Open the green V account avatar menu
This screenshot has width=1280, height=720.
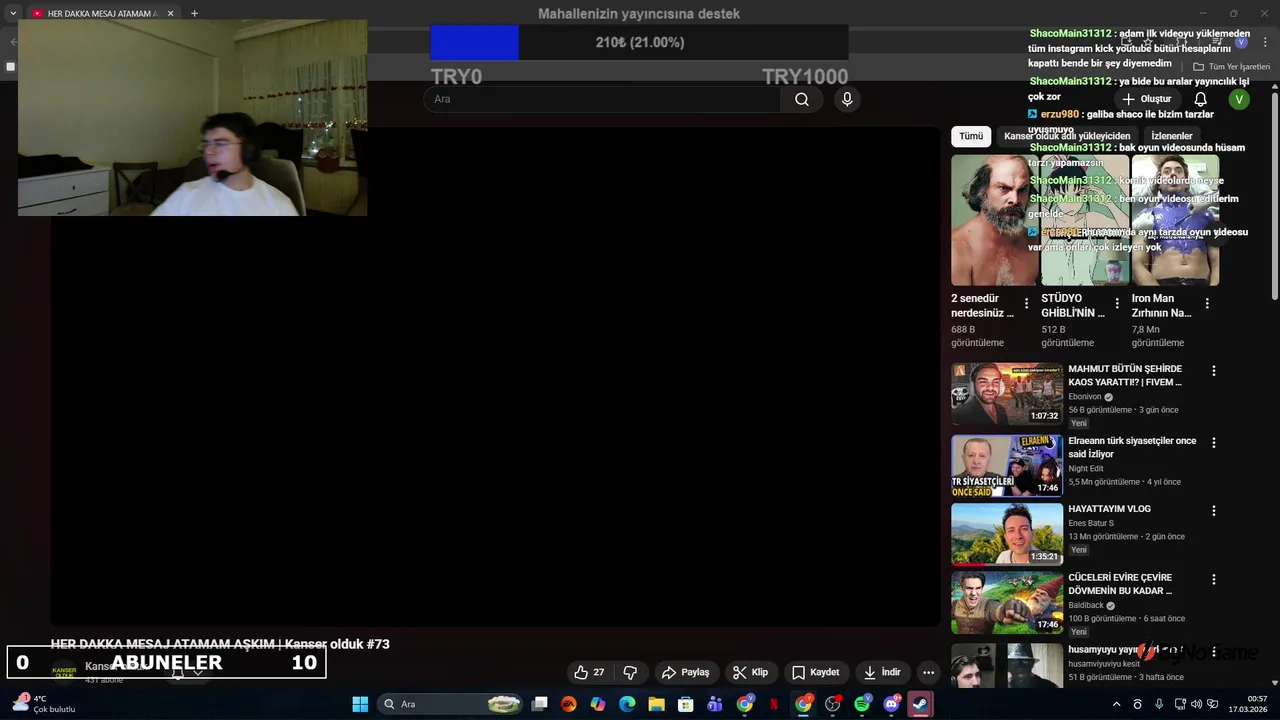click(x=1239, y=99)
